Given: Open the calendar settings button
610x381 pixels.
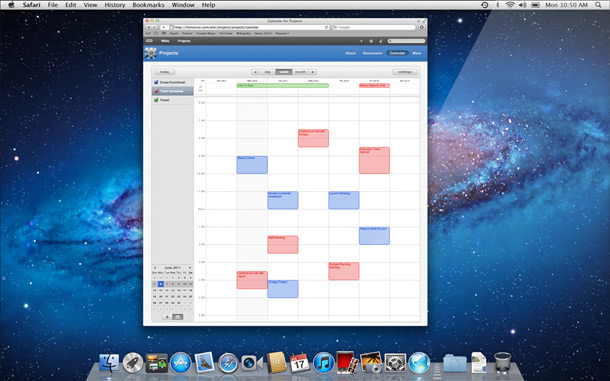Looking at the screenshot, I should [405, 72].
